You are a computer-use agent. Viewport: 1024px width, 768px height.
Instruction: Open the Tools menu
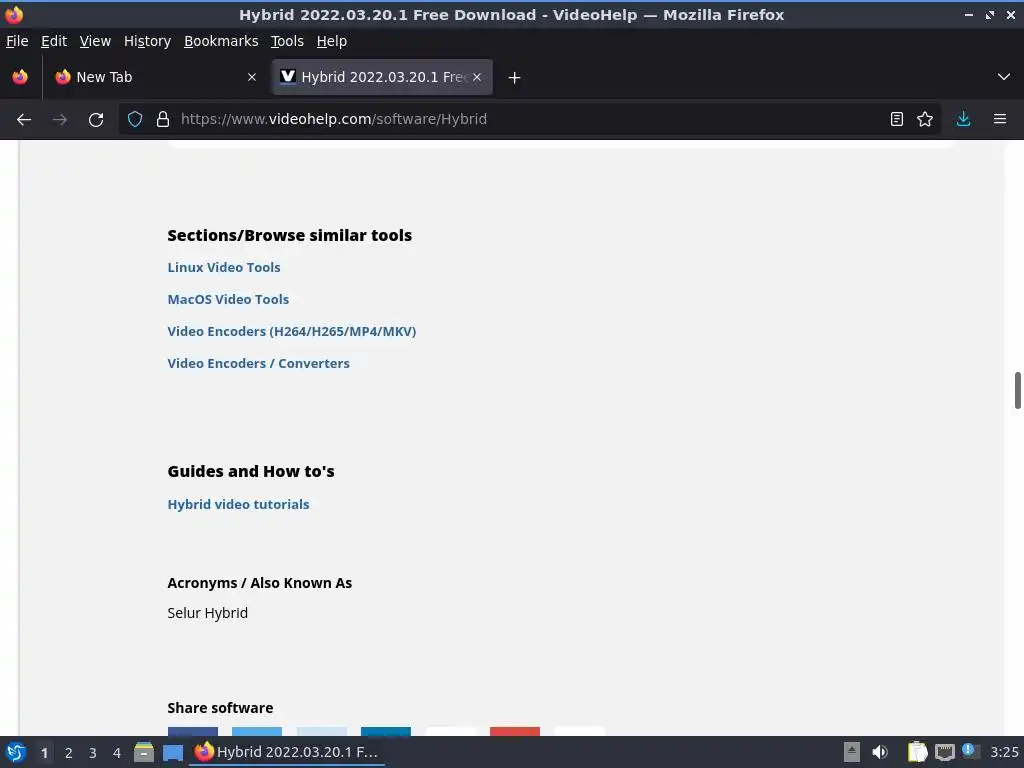point(287,41)
